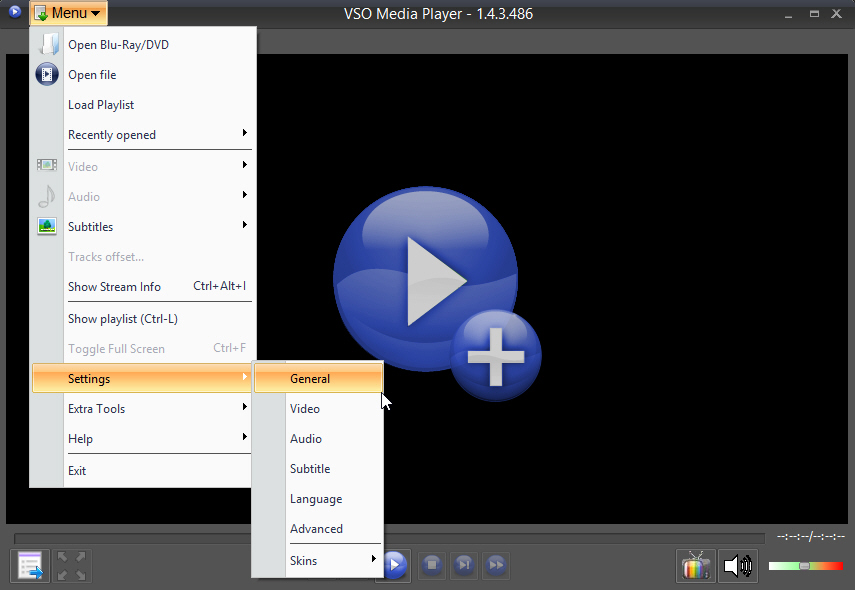The height and width of the screenshot is (590, 855).
Task: Choose Exit from the menu
Action: click(x=143, y=471)
